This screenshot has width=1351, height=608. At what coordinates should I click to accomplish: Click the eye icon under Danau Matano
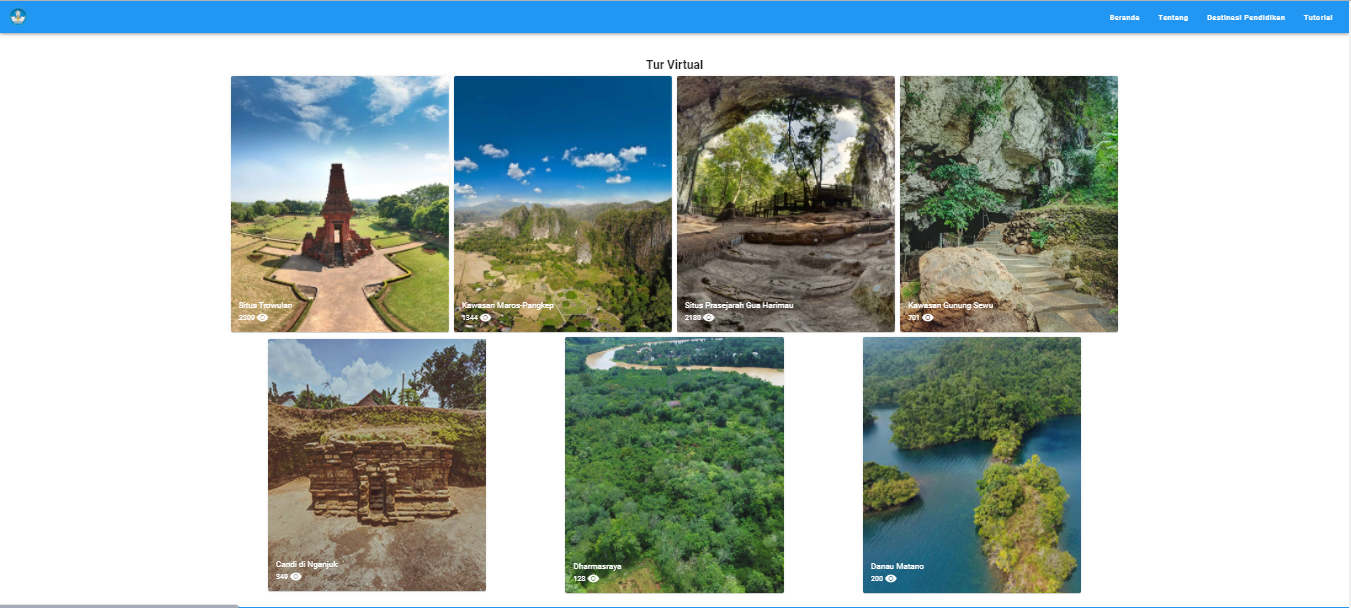coord(891,578)
